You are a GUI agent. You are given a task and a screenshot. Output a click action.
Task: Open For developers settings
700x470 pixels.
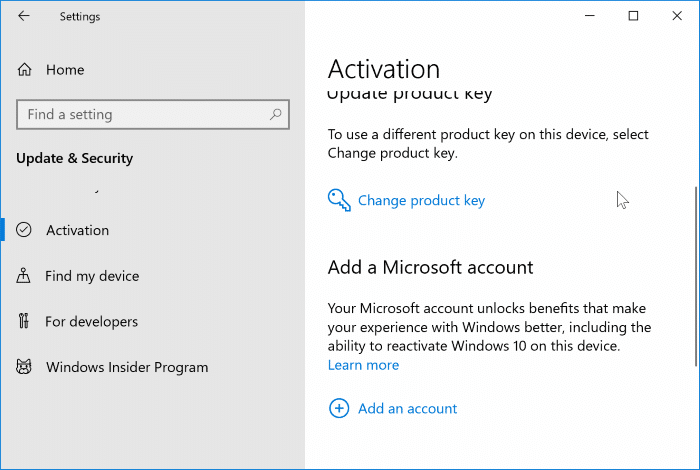click(92, 321)
